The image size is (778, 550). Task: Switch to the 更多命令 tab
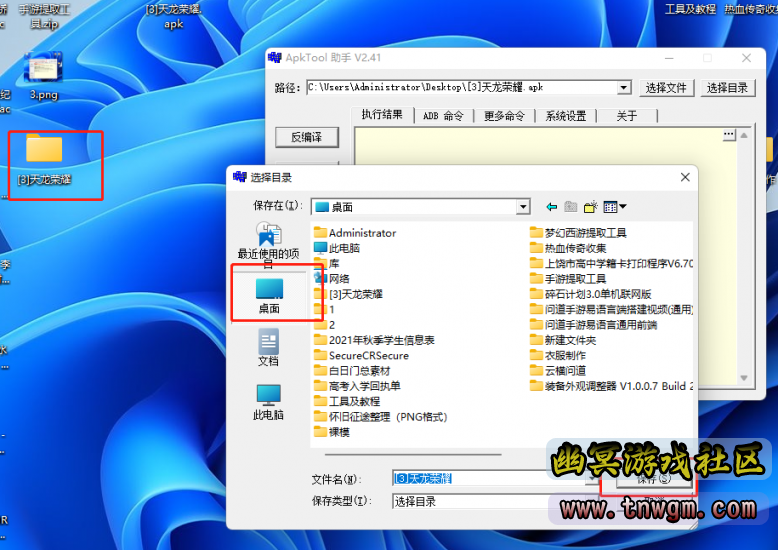tap(504, 116)
